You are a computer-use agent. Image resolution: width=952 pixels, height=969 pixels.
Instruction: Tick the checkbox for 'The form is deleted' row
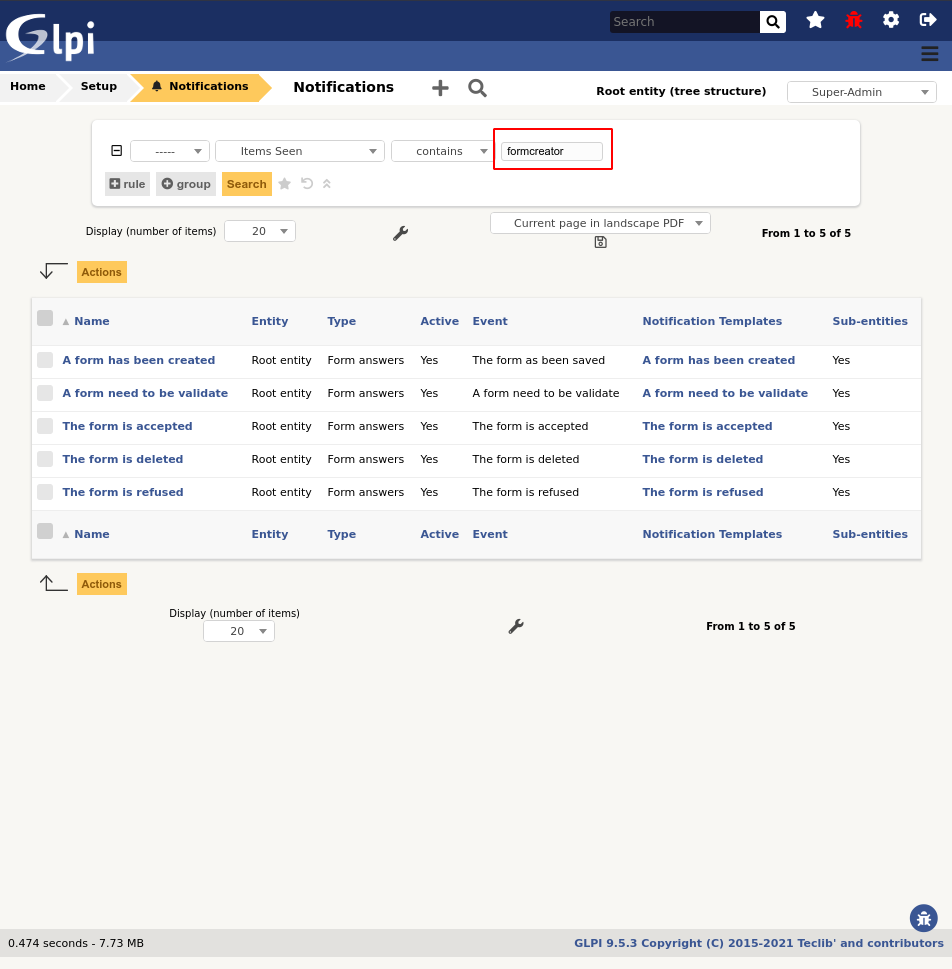pyautogui.click(x=45, y=458)
